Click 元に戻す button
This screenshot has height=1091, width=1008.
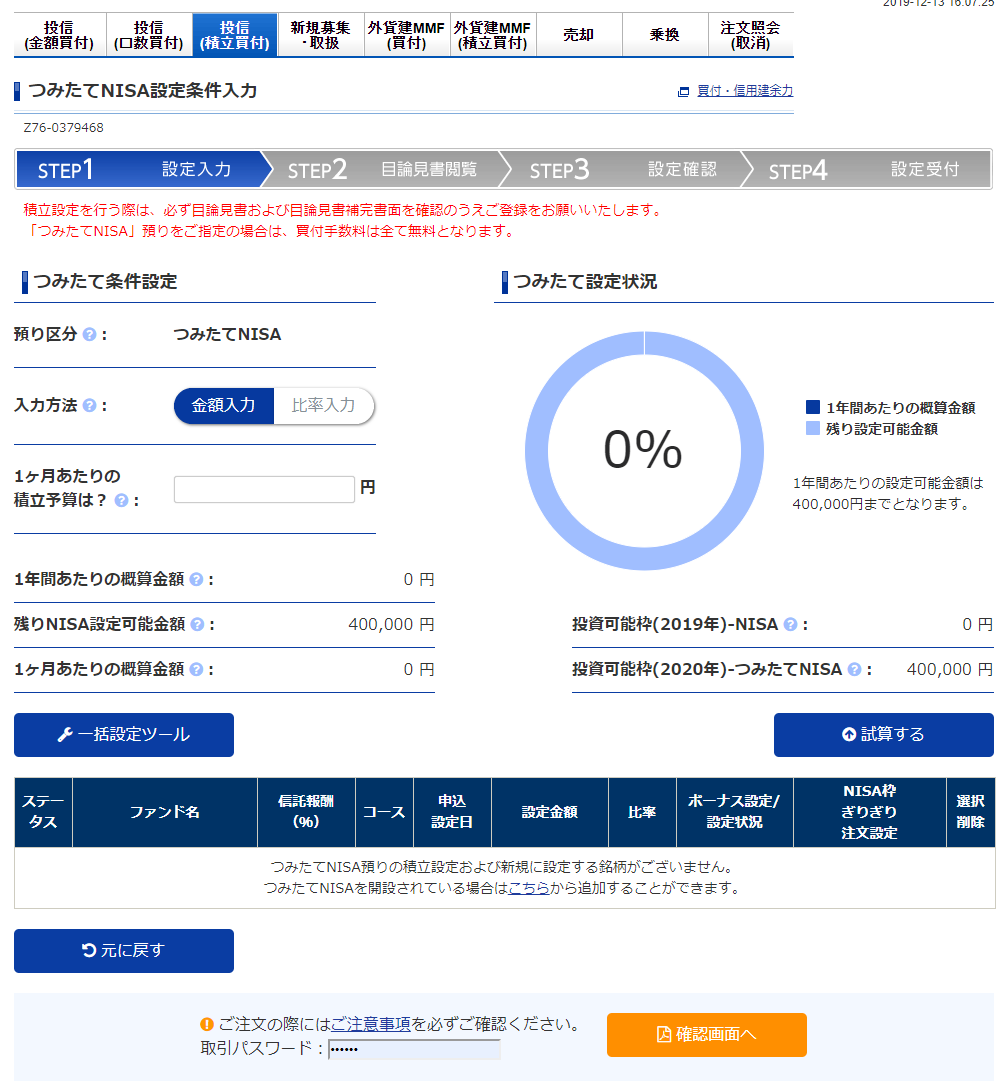click(124, 950)
